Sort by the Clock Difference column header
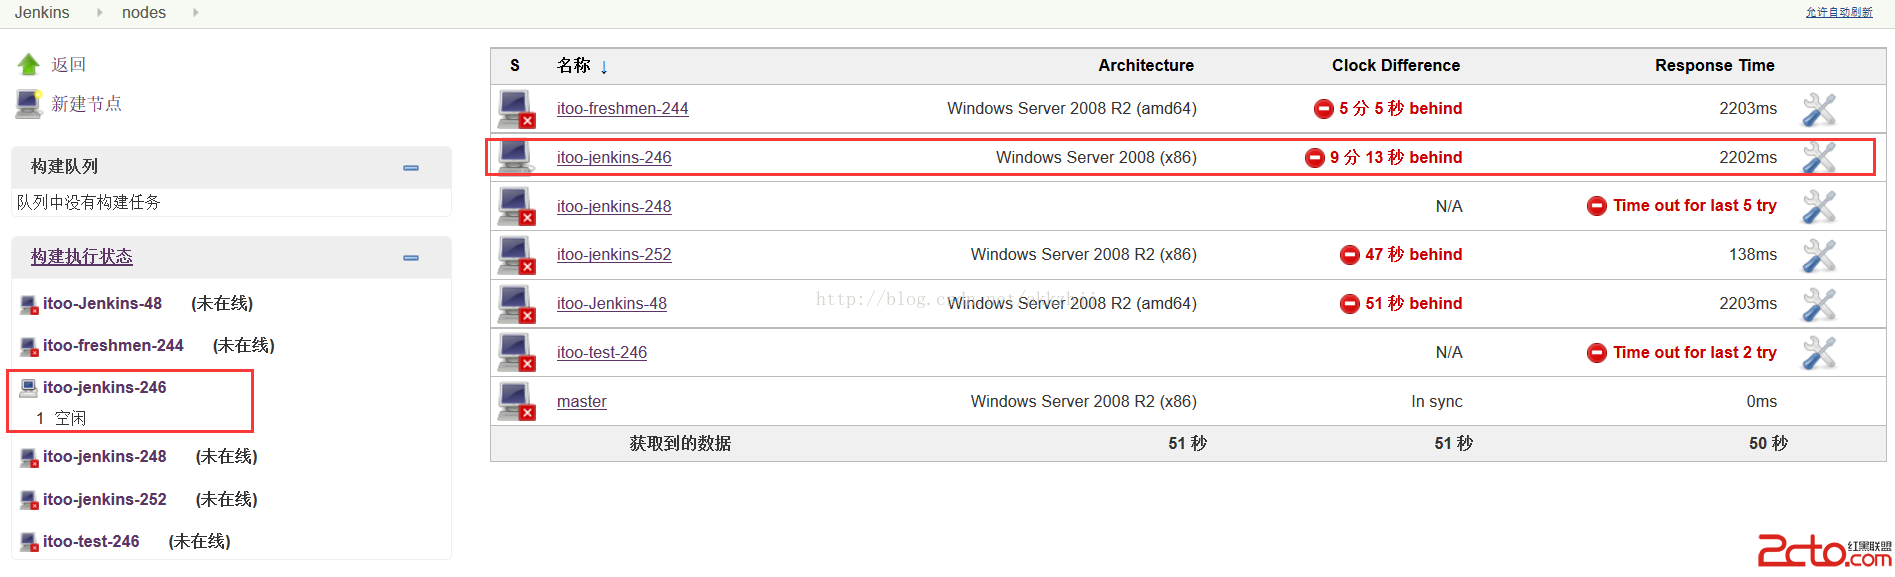Viewport: 1895px width, 577px height. coord(1396,65)
